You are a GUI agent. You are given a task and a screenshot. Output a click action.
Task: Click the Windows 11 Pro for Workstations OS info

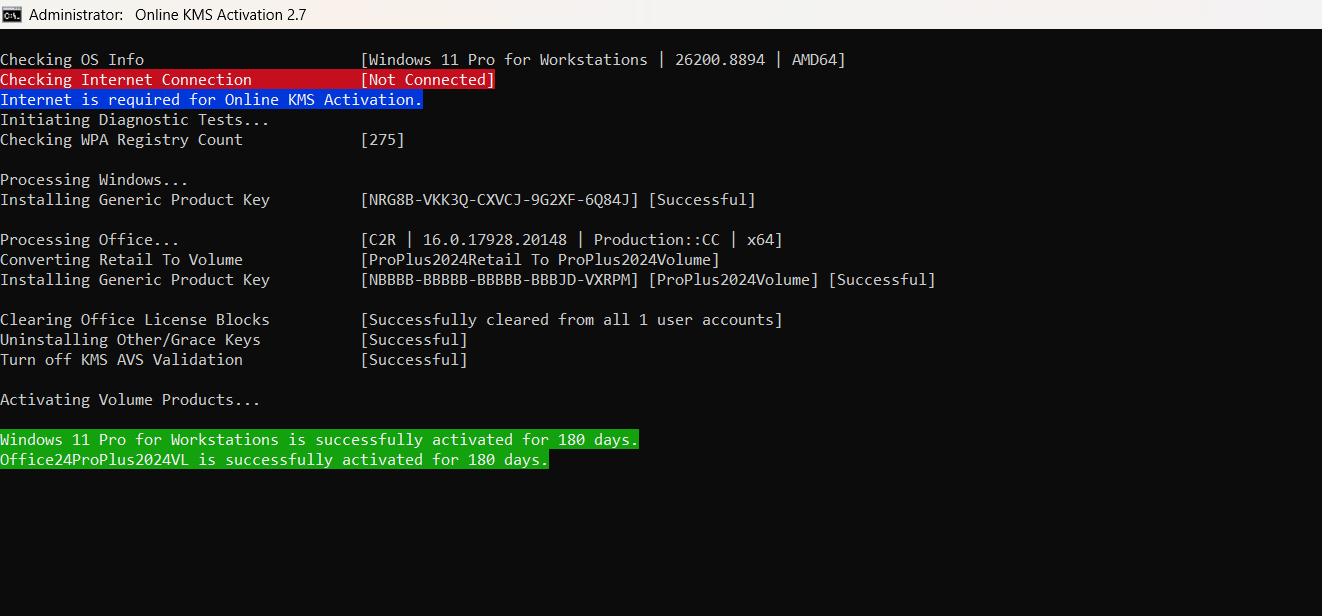(603, 60)
